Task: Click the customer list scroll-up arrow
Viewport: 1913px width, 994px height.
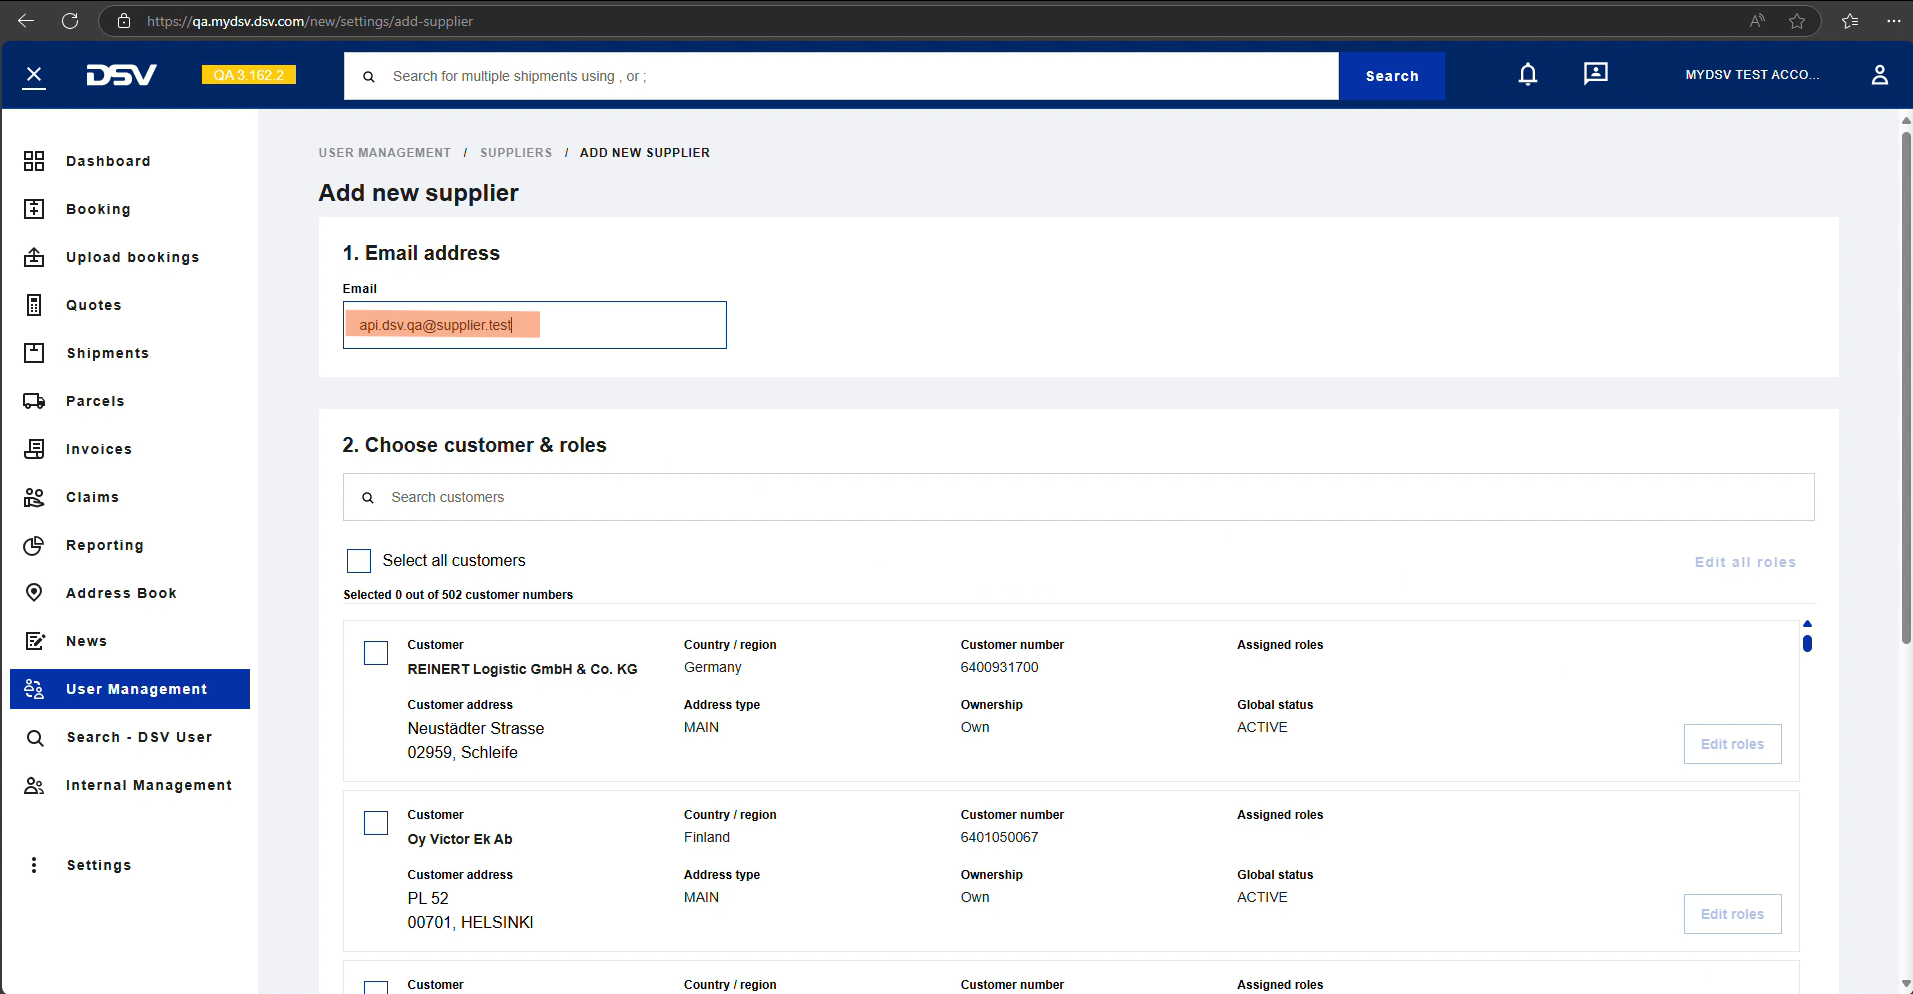Action: (1807, 624)
